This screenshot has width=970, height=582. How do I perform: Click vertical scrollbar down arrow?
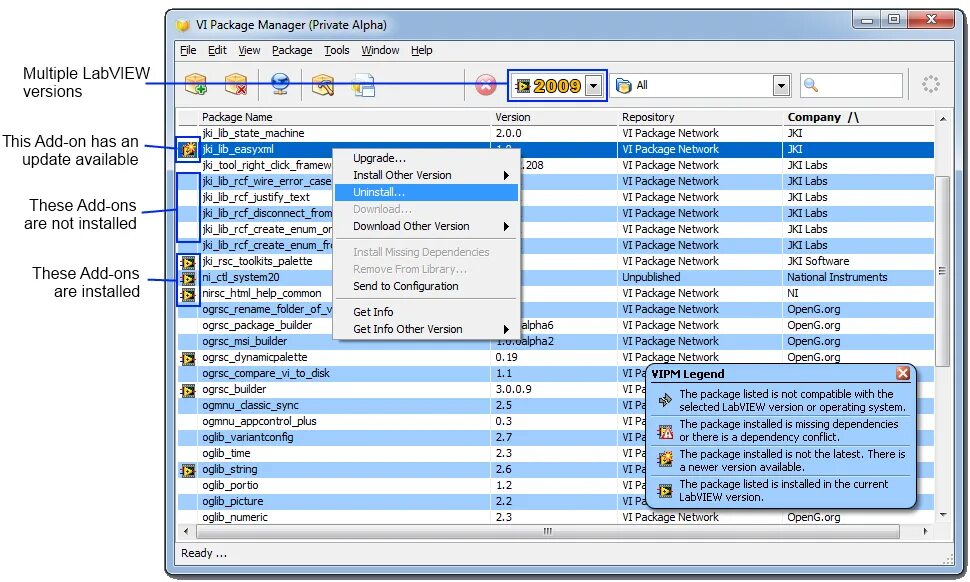(x=942, y=515)
